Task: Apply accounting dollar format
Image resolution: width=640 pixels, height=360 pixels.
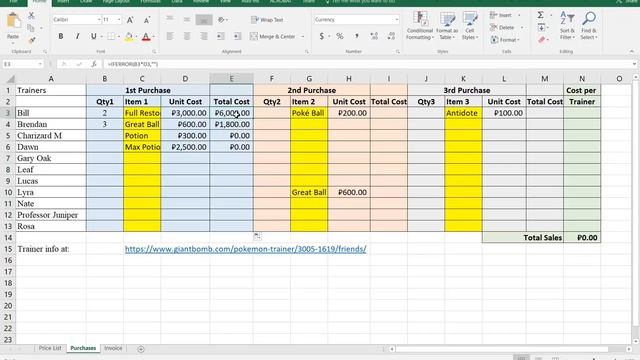Action: pyautogui.click(x=322, y=36)
